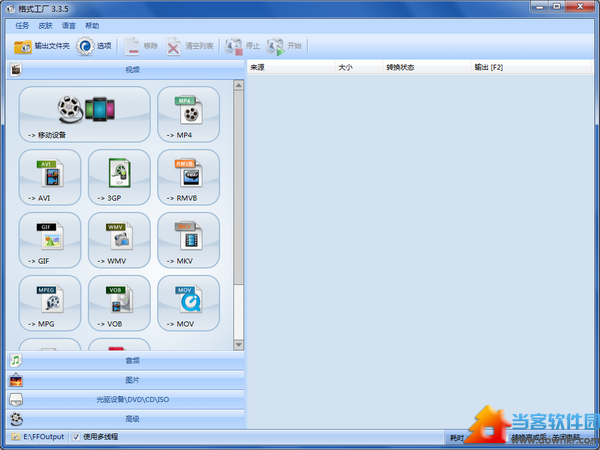This screenshot has width=600, height=450.
Task: Click the 格式工厂 app icon in title bar
Action: [x=10, y=9]
